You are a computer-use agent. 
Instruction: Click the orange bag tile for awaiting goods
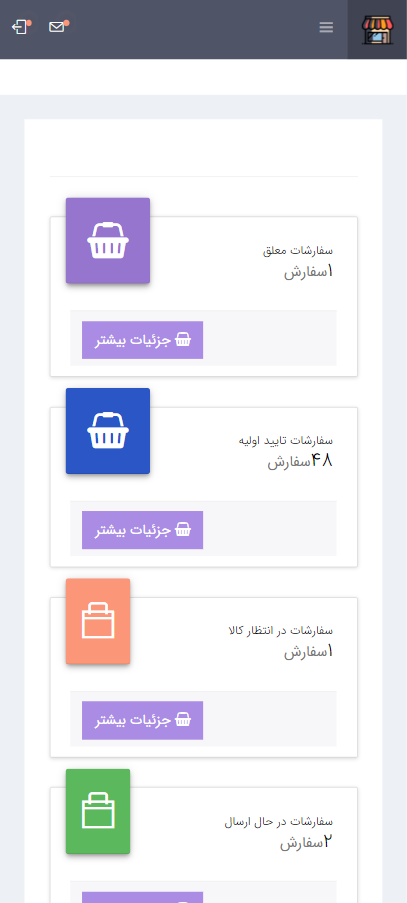click(98, 621)
